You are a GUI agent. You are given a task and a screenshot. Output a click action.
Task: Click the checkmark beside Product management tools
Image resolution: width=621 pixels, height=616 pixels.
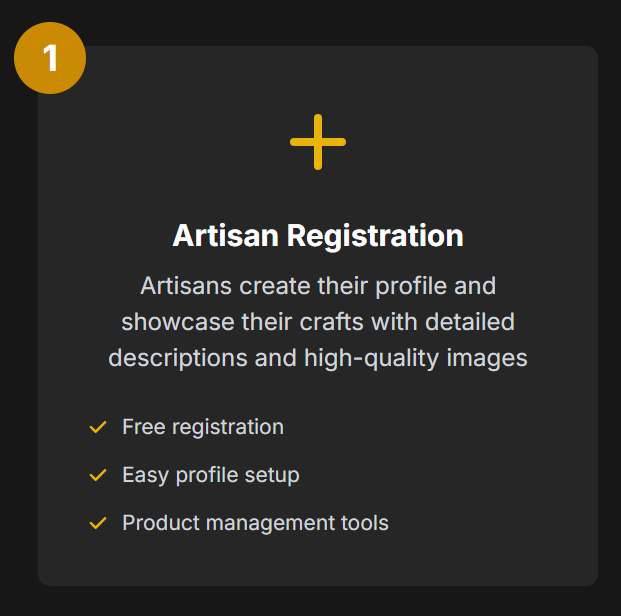tap(98, 523)
